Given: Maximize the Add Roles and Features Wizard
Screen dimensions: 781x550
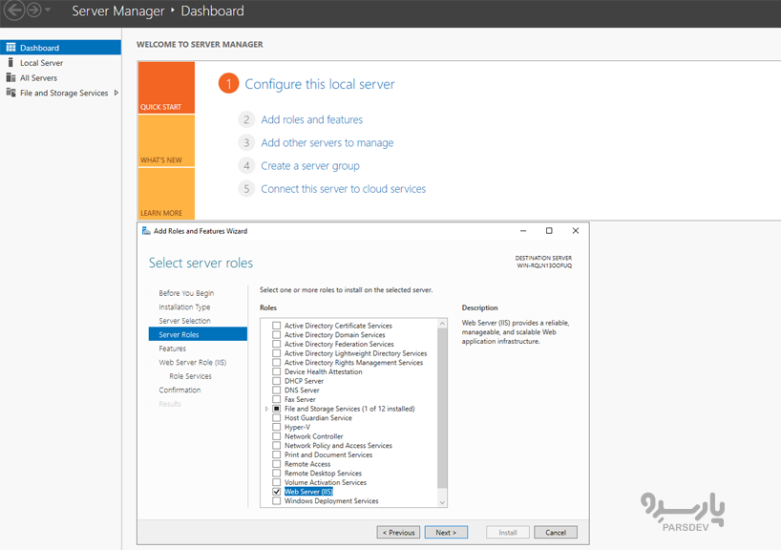Looking at the screenshot, I should (549, 231).
